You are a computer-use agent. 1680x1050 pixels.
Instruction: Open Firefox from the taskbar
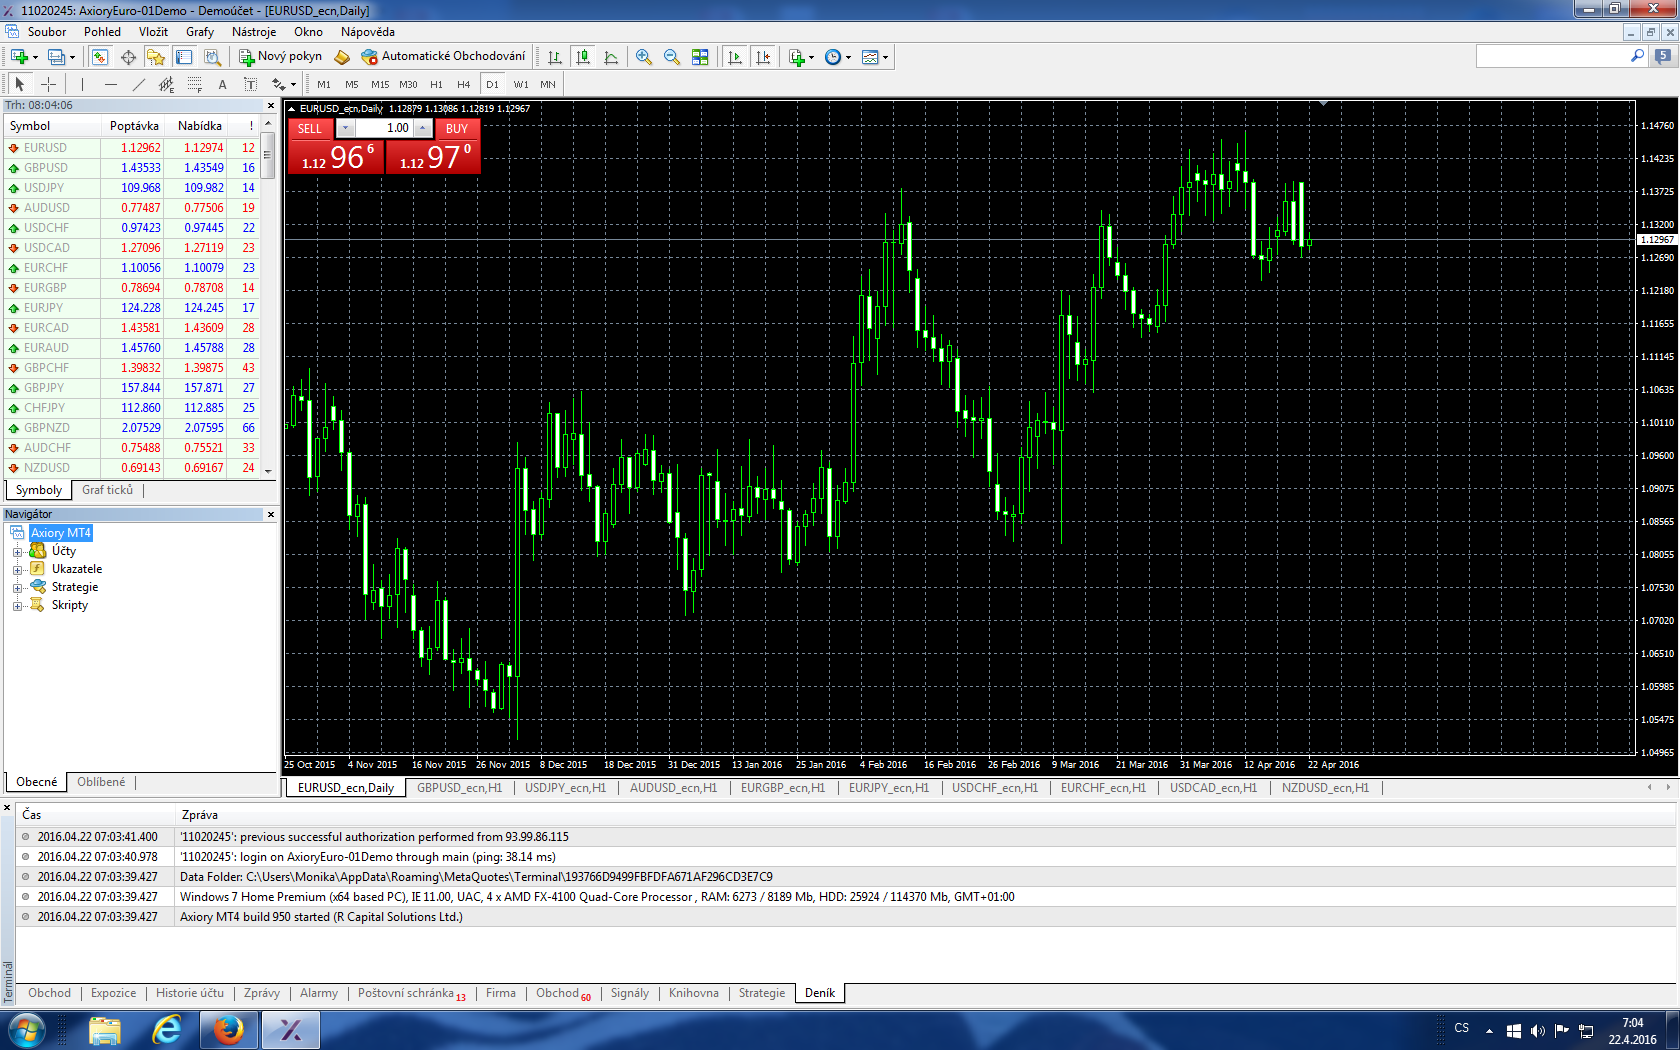(229, 1029)
